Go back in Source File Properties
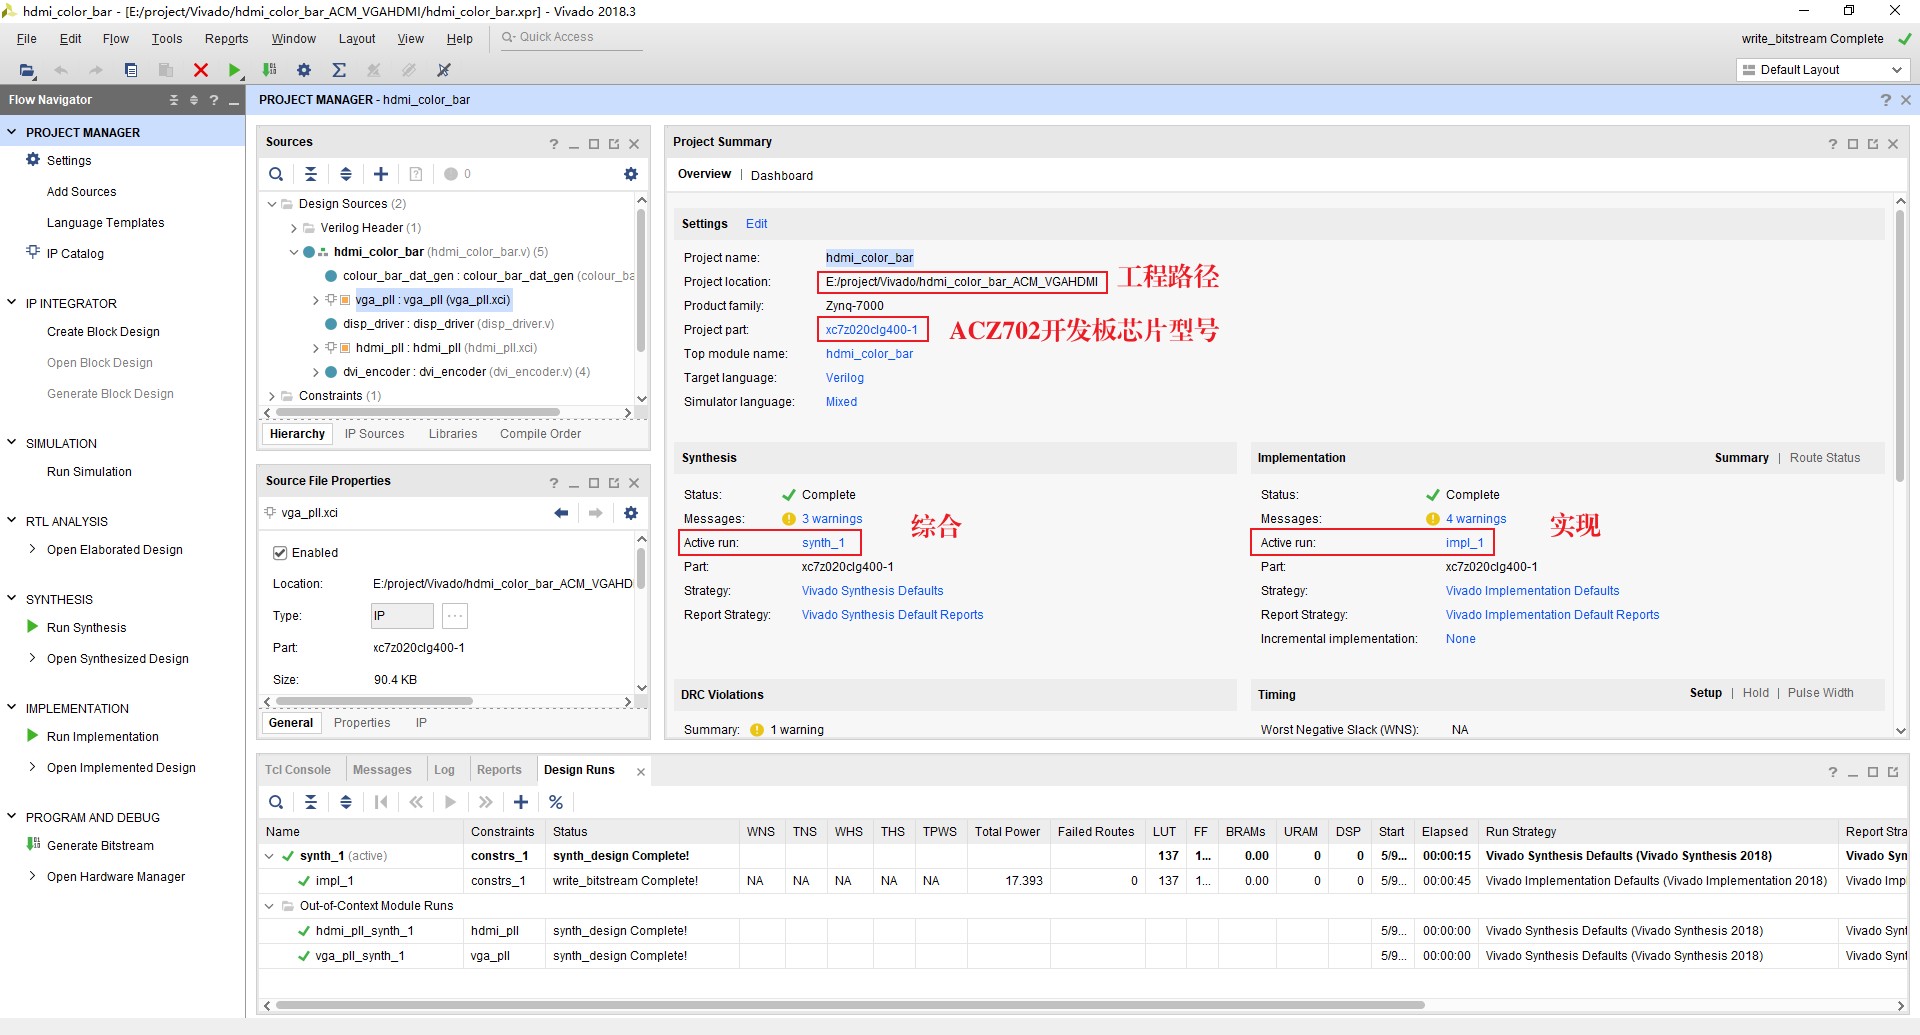1920x1035 pixels. [x=561, y=513]
